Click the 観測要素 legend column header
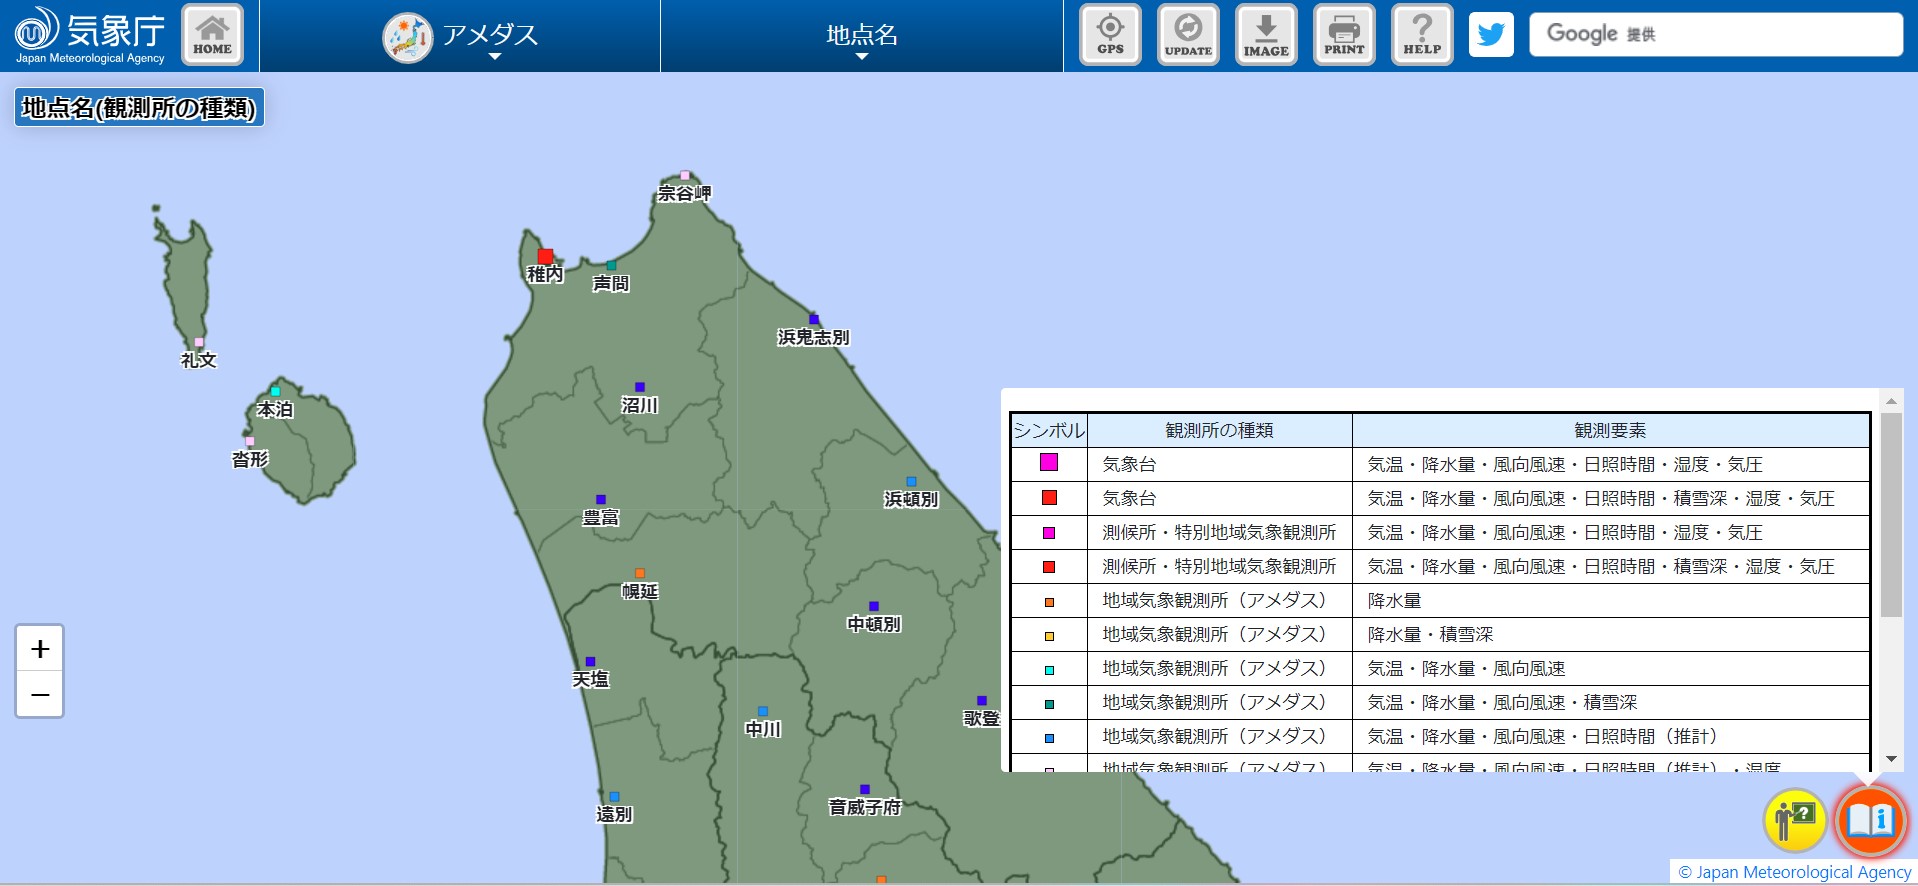Viewport: 1918px width, 886px height. pos(1610,430)
